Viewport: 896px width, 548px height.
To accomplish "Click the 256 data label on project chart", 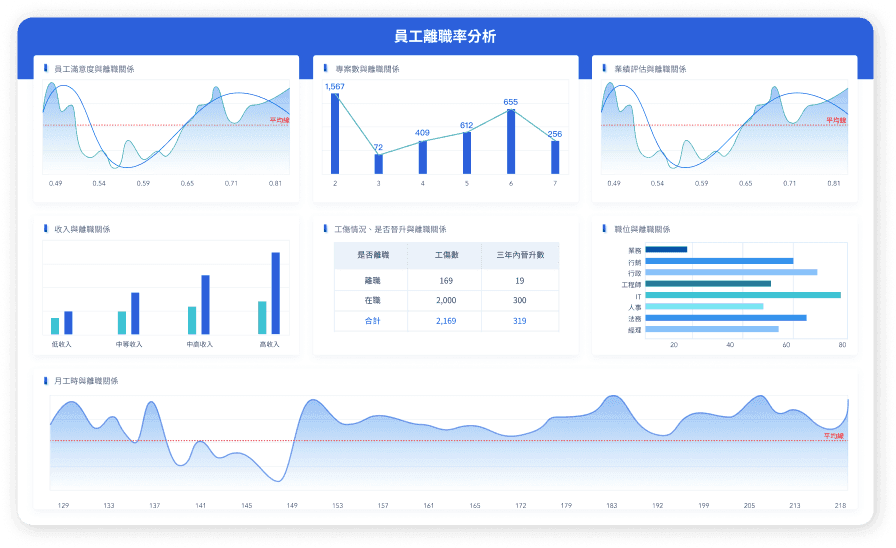I will (x=555, y=134).
